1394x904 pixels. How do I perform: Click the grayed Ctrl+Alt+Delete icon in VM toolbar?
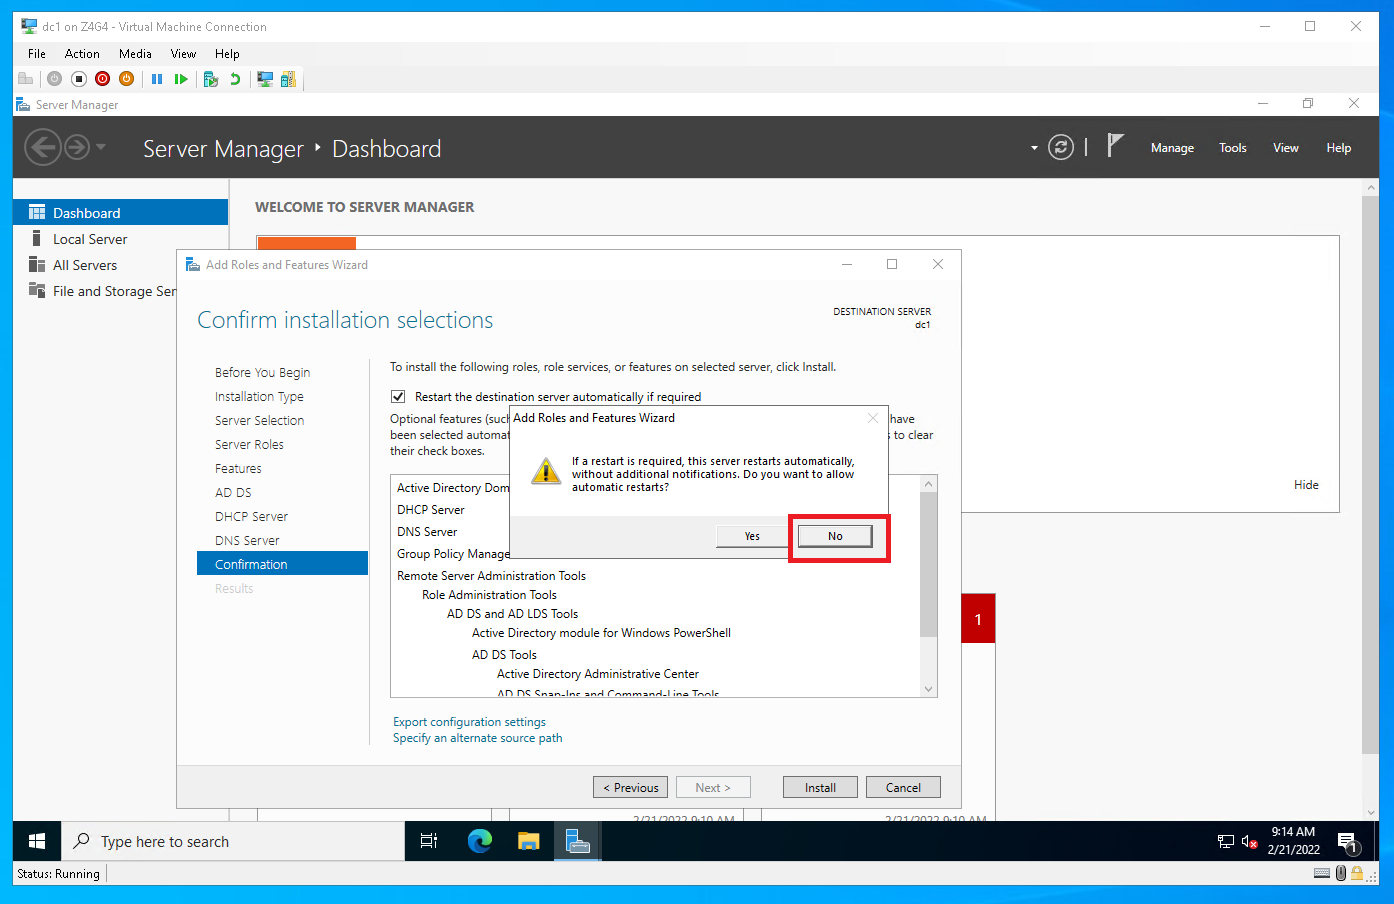[x=26, y=79]
